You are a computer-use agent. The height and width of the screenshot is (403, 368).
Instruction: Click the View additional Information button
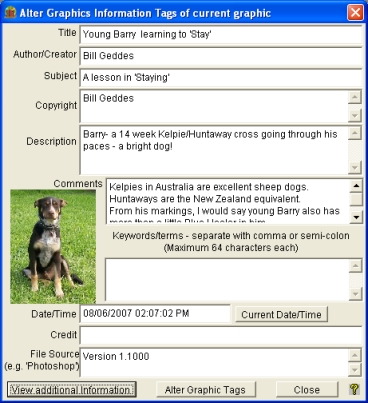tap(72, 389)
